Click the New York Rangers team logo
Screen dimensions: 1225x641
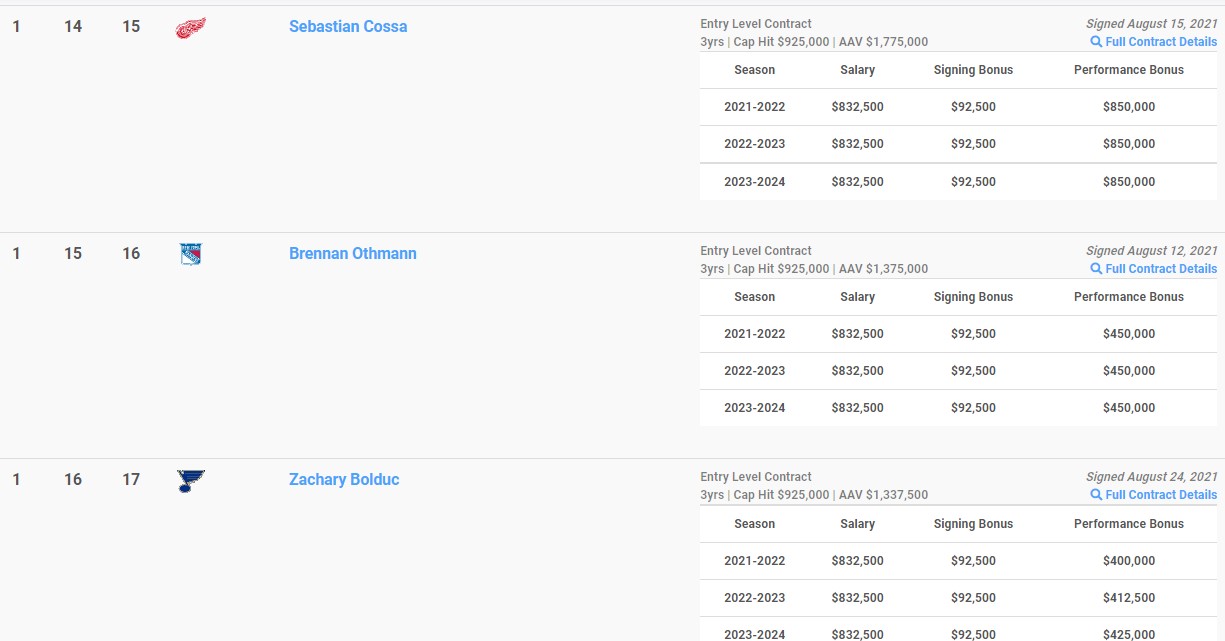(x=190, y=254)
